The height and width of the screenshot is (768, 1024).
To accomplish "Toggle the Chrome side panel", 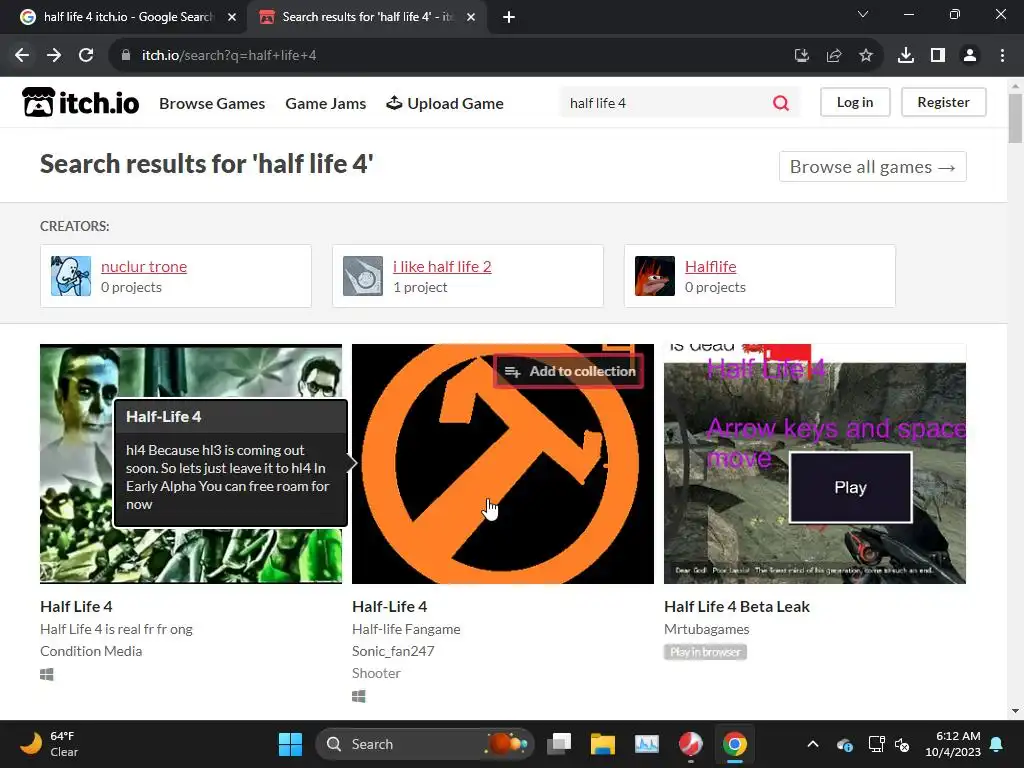I will [938, 56].
